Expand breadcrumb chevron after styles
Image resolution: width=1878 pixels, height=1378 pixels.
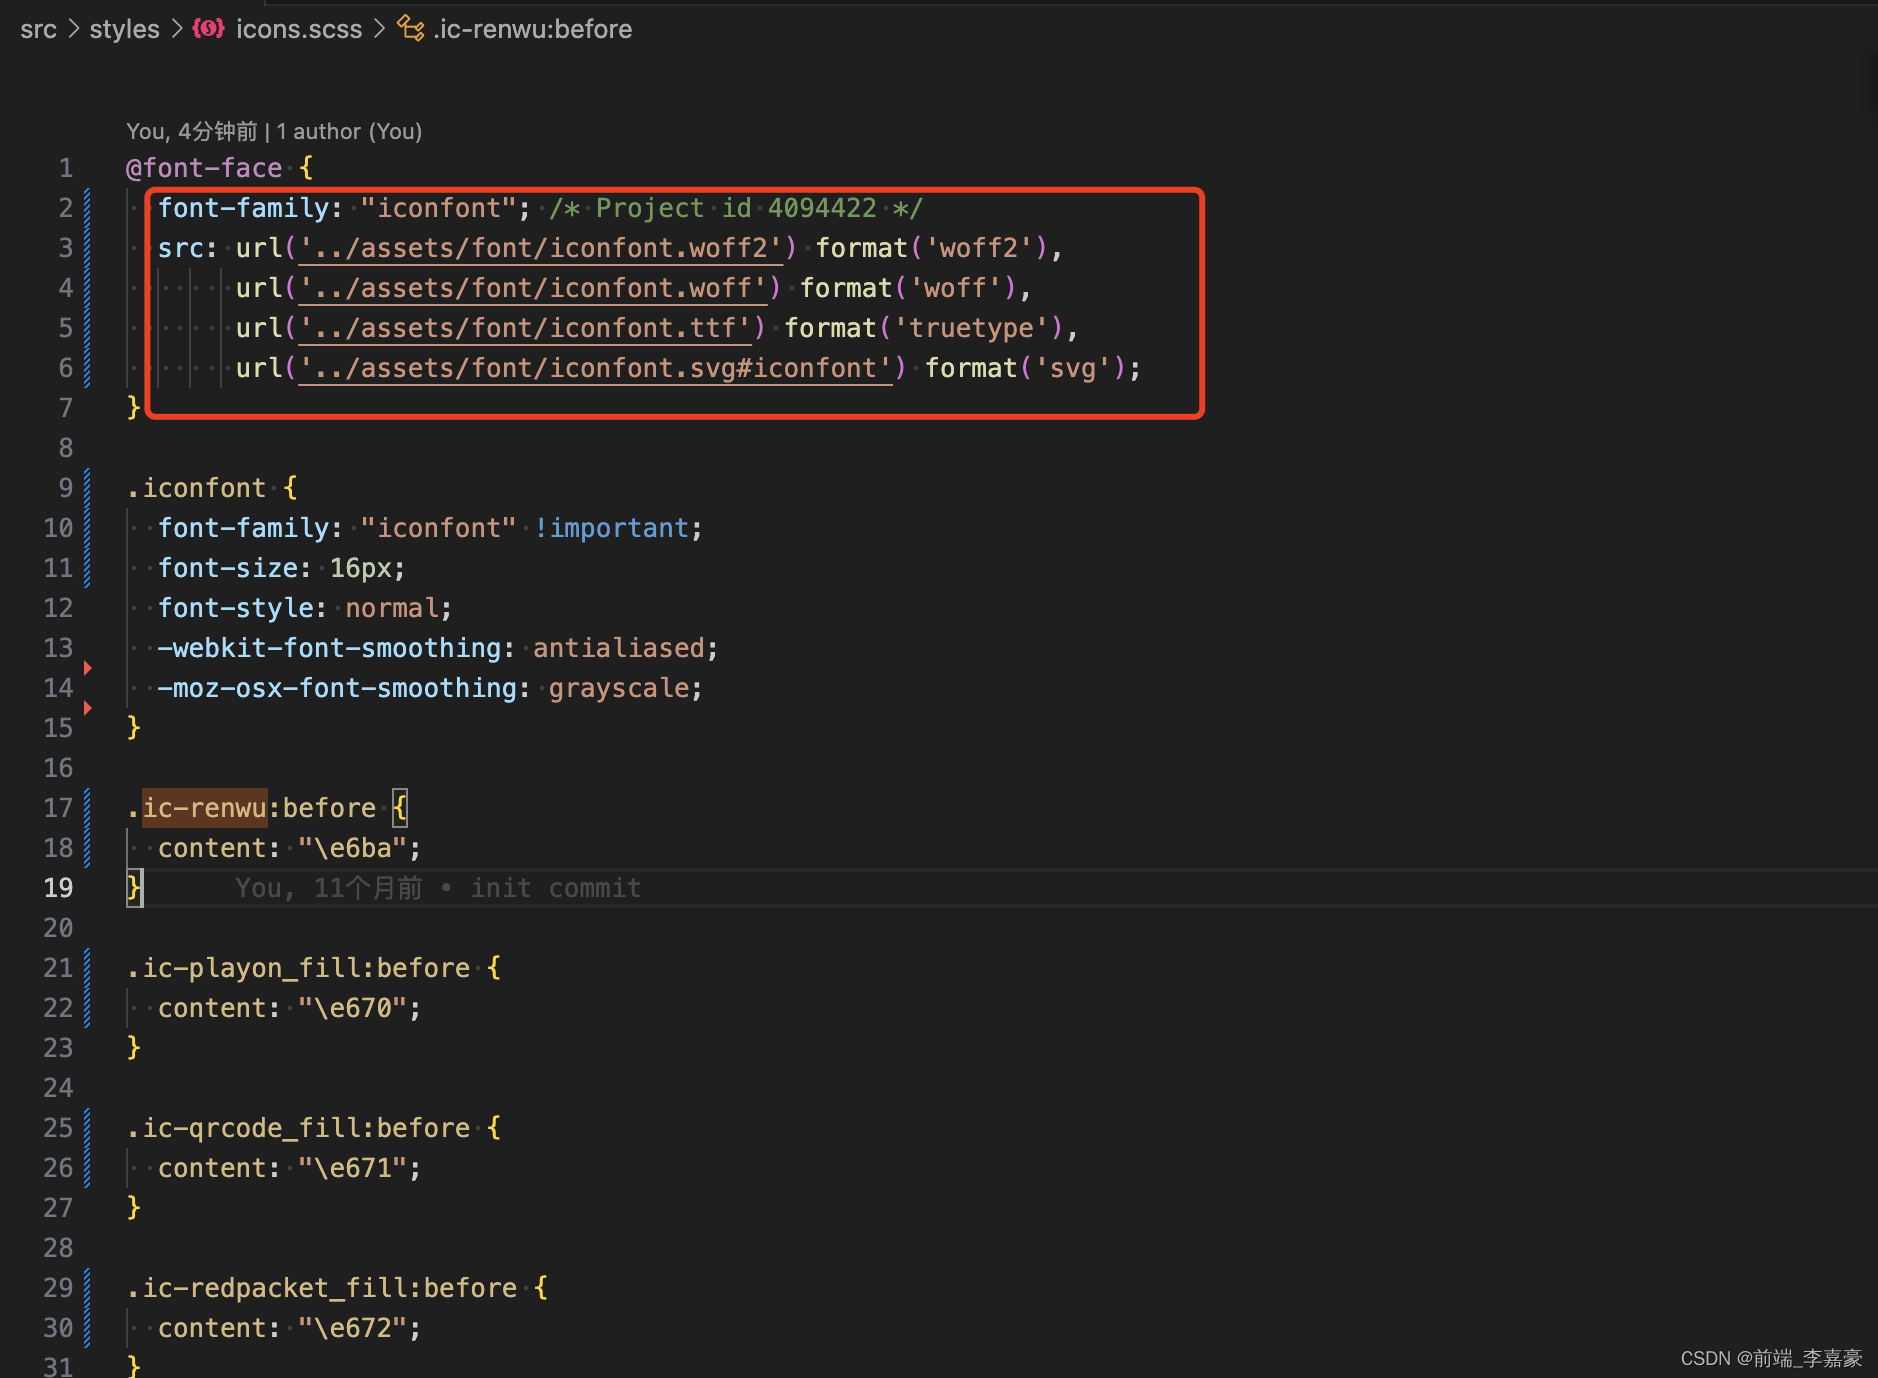(176, 29)
